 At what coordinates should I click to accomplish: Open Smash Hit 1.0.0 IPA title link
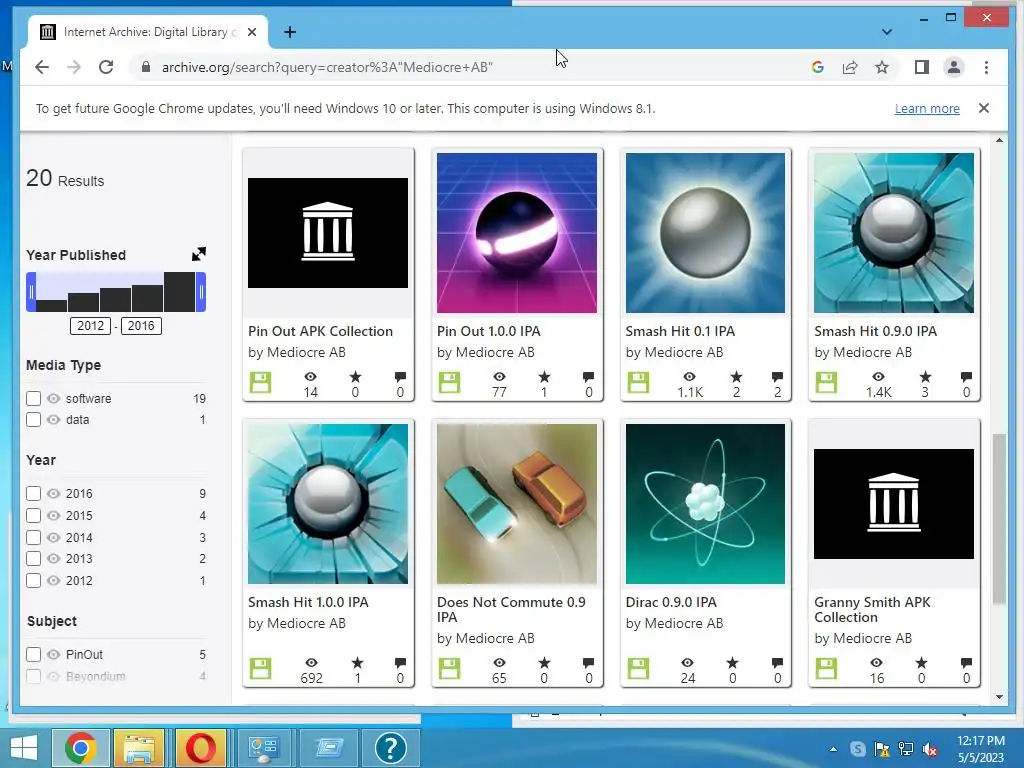coord(308,602)
